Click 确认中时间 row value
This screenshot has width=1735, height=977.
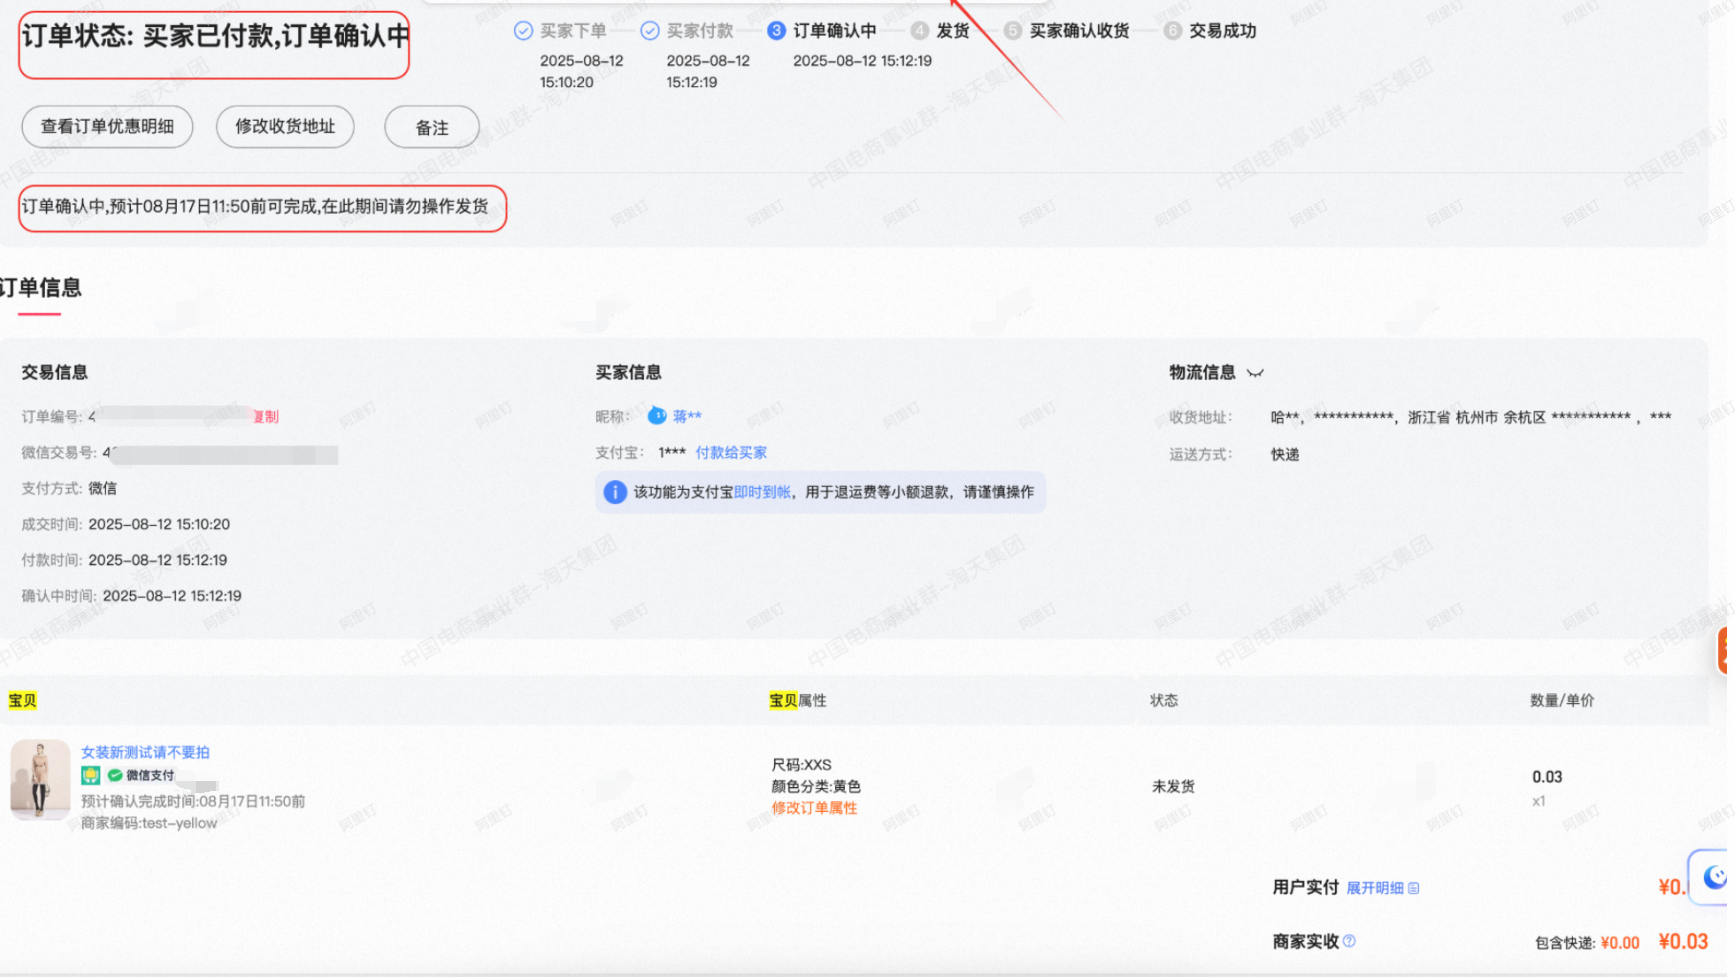(x=172, y=596)
